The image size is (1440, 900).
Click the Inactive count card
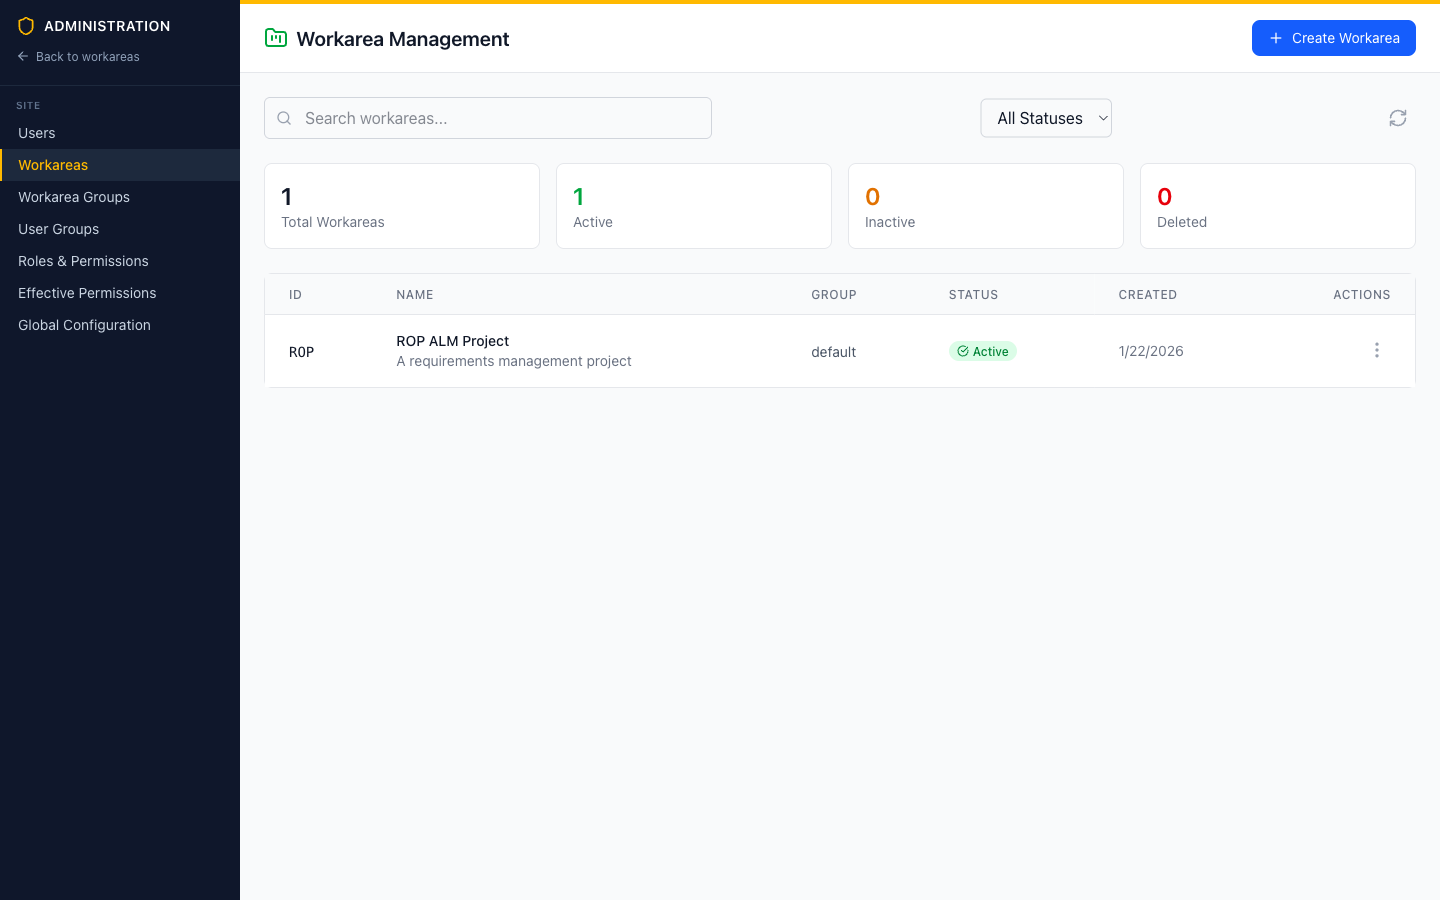point(986,206)
